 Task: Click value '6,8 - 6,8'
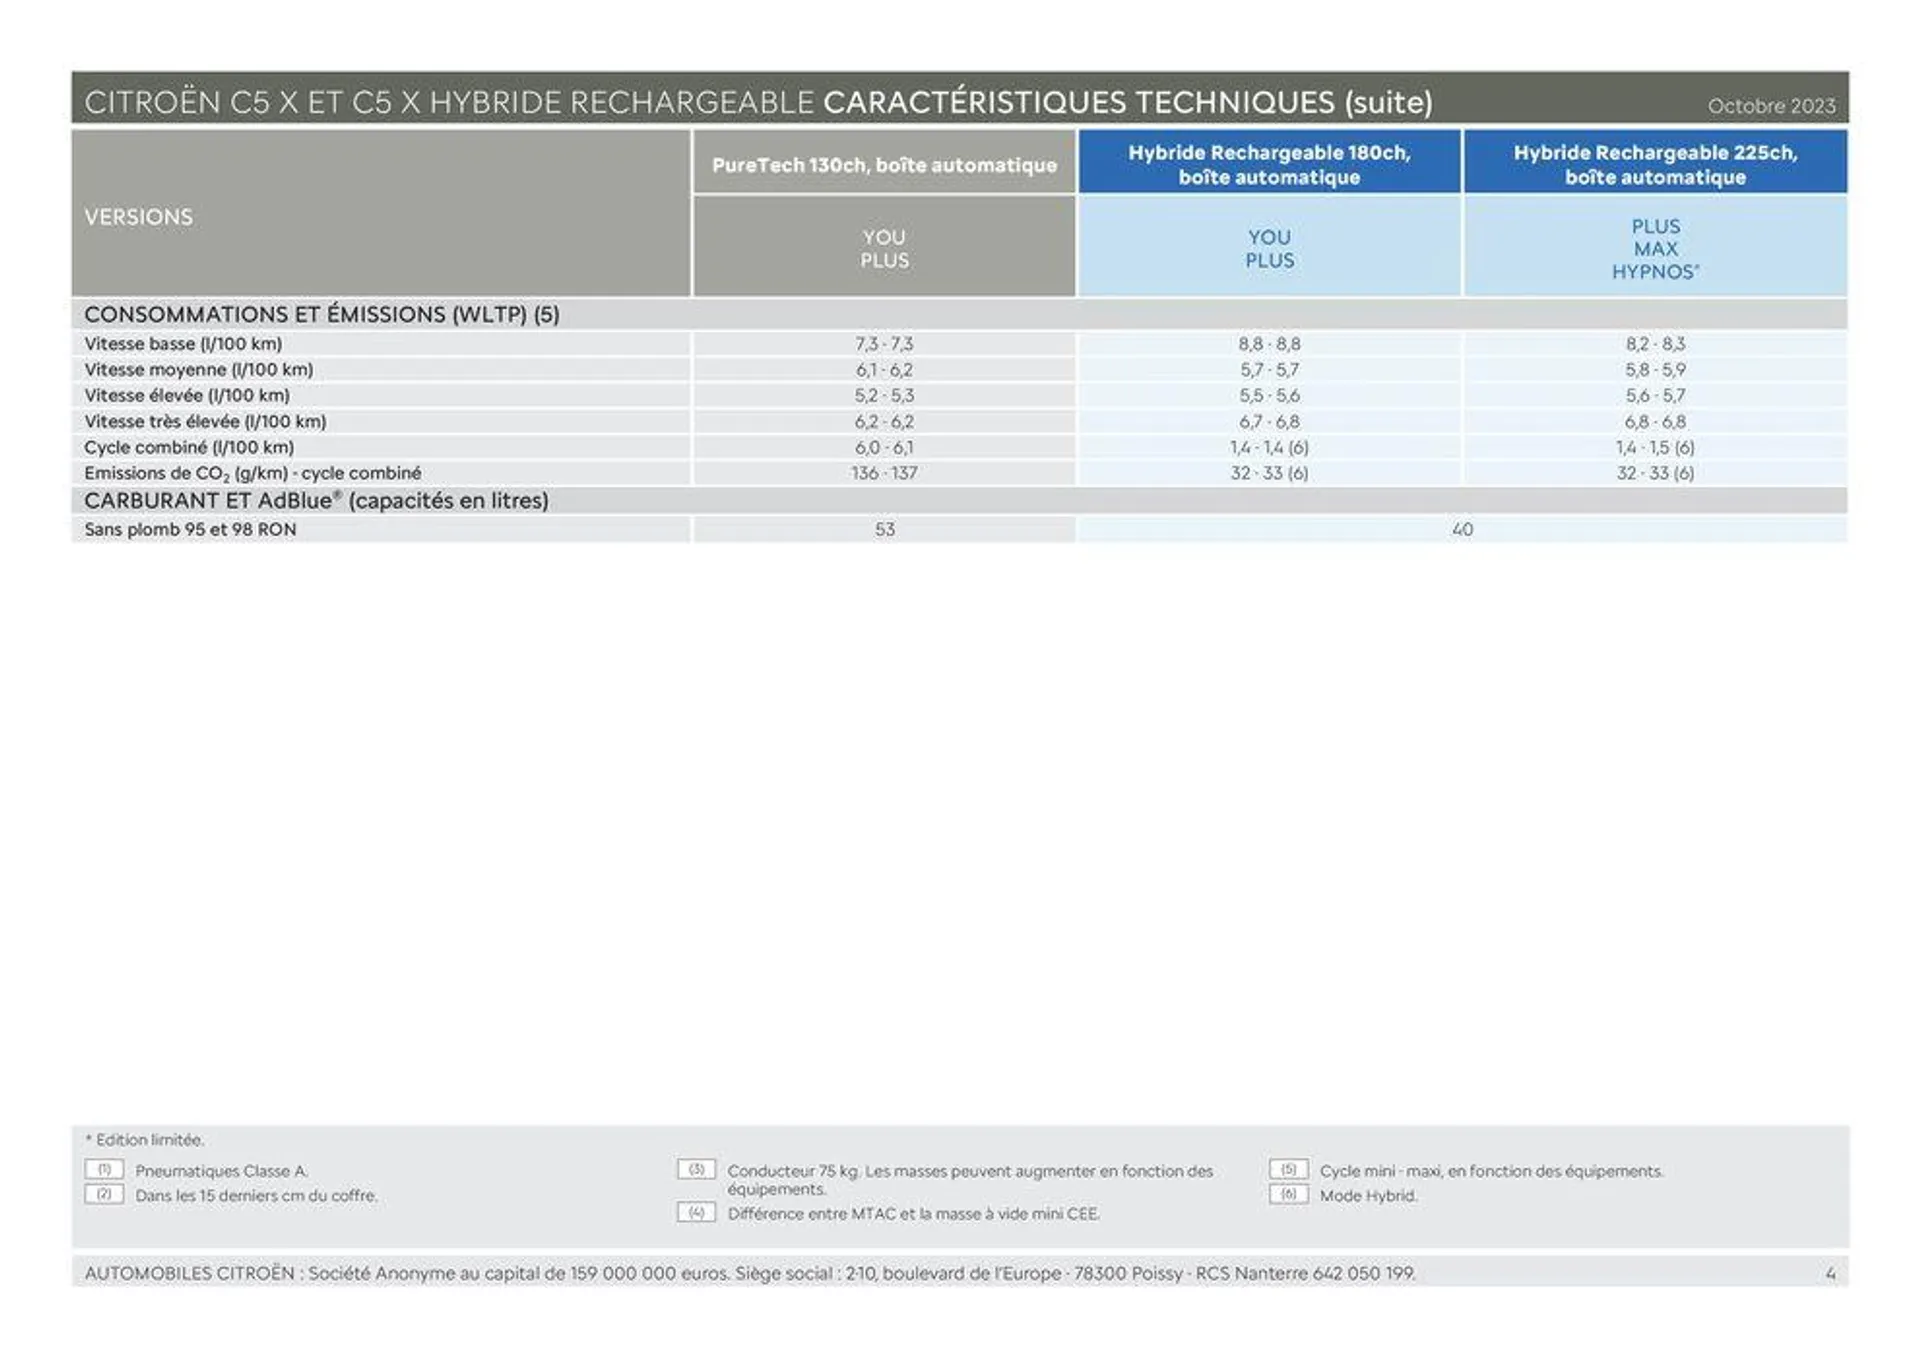tap(1655, 422)
